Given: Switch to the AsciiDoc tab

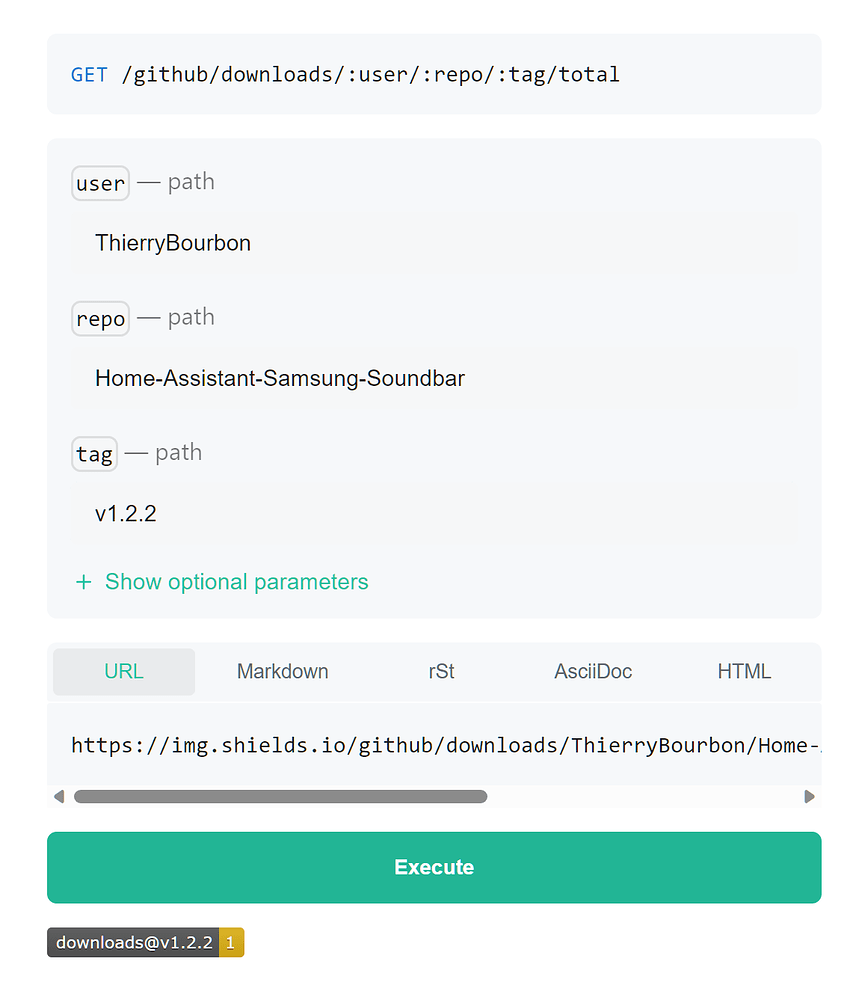Looking at the screenshot, I should tap(592, 671).
